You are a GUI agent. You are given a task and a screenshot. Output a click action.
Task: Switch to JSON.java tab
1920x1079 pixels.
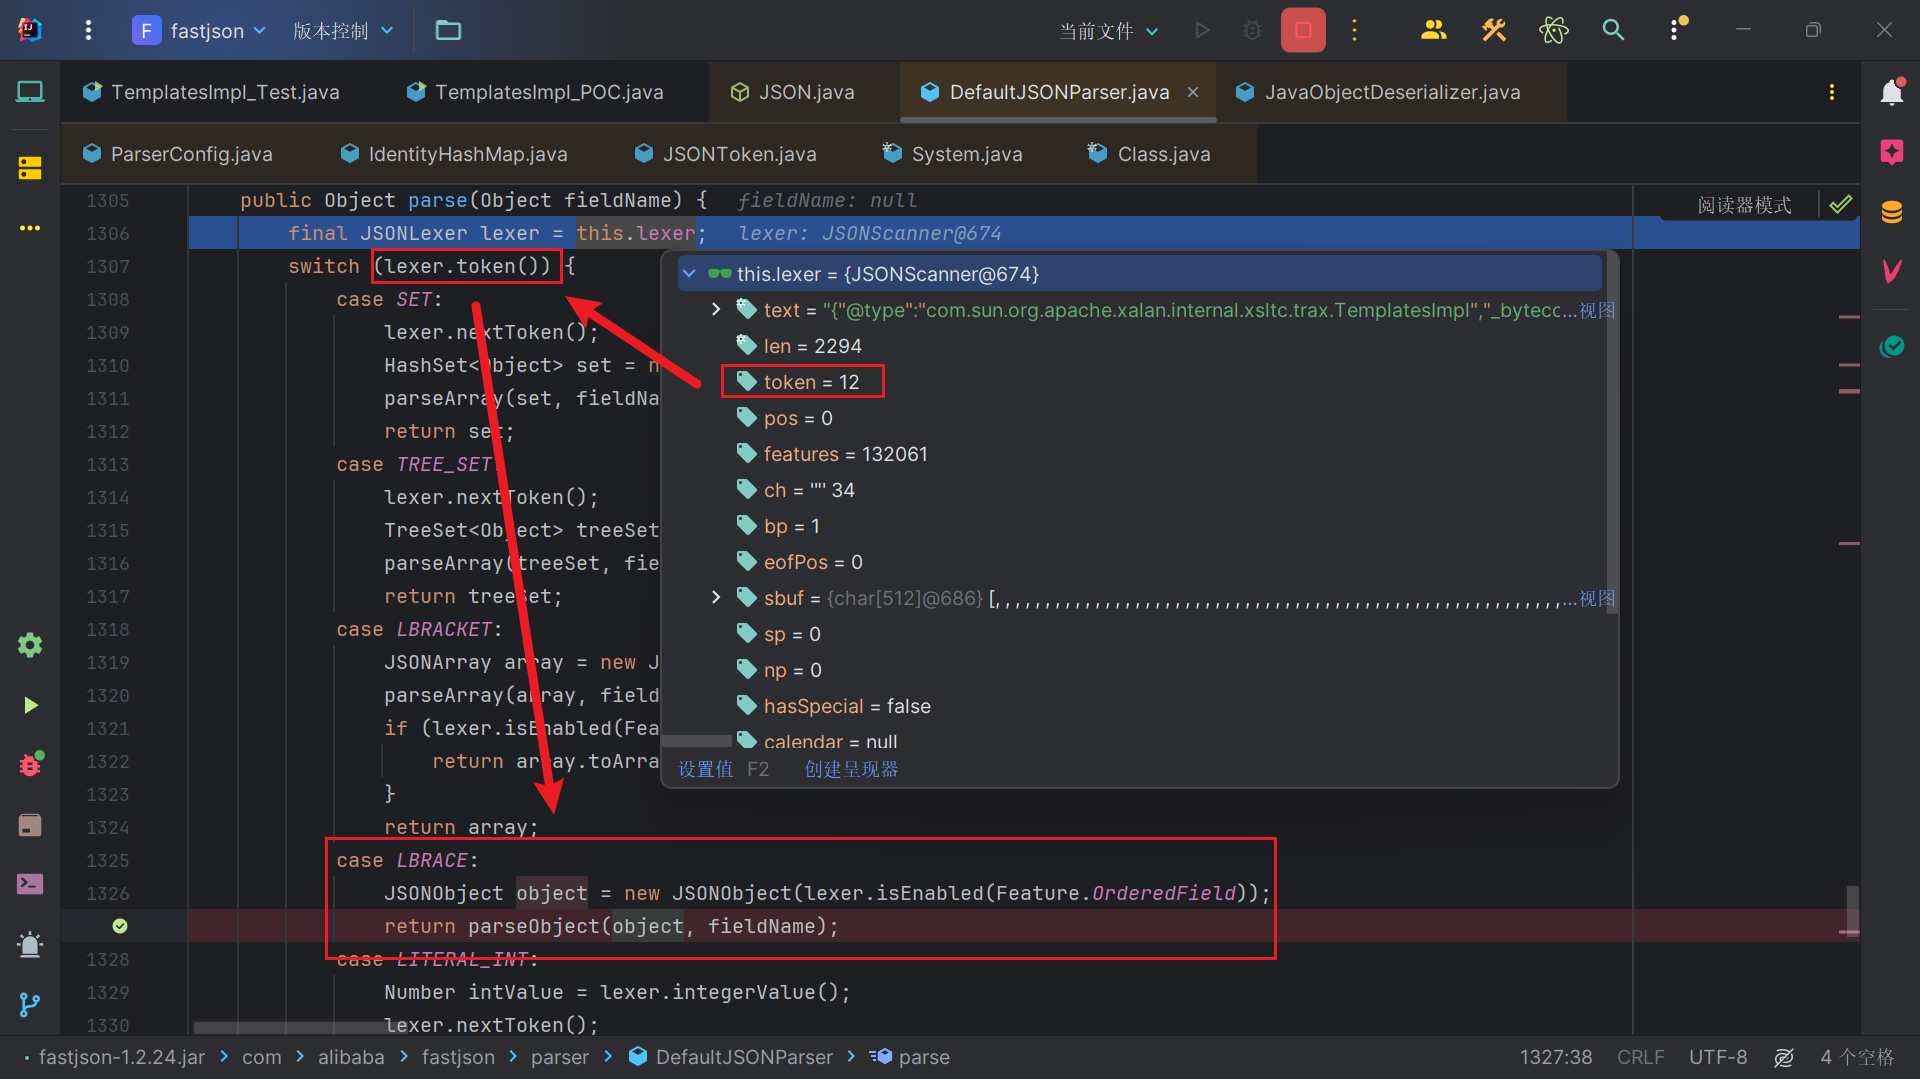(x=793, y=92)
